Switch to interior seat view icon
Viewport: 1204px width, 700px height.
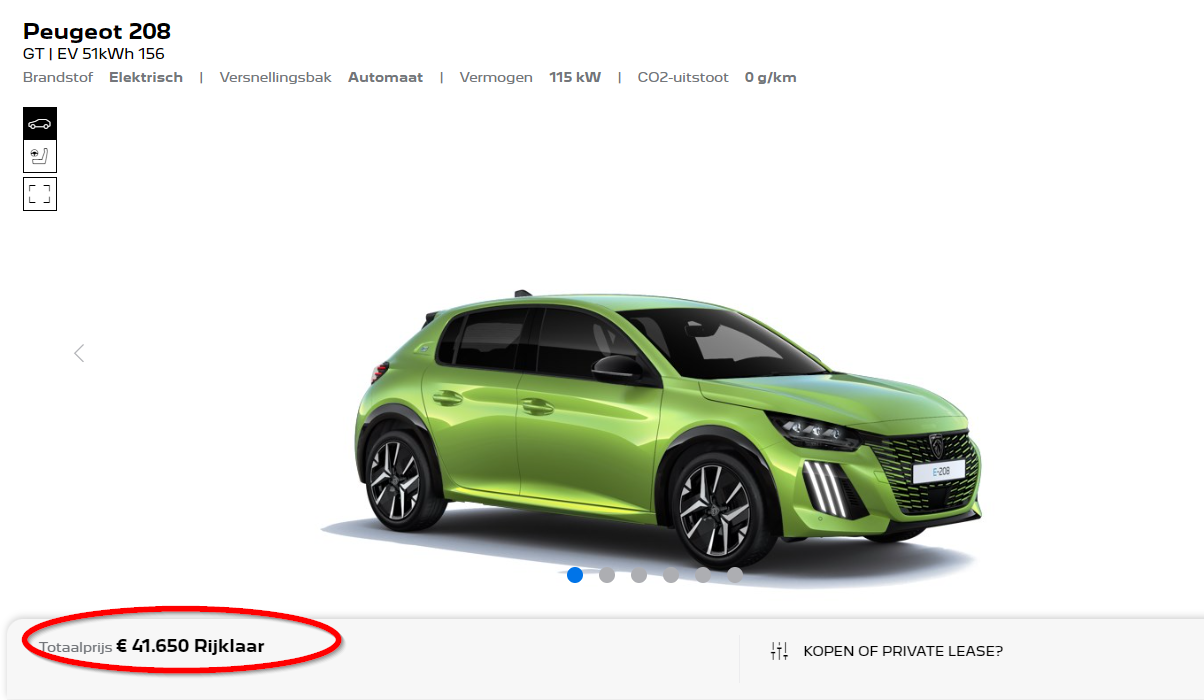[x=40, y=157]
